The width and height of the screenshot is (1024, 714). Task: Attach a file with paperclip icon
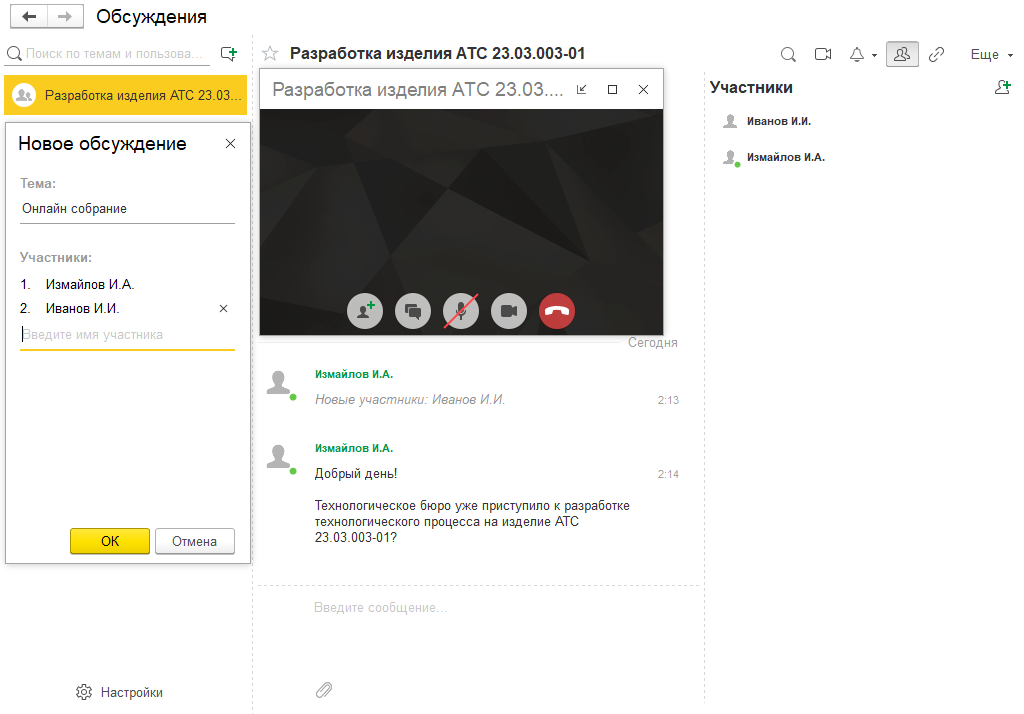pos(324,689)
